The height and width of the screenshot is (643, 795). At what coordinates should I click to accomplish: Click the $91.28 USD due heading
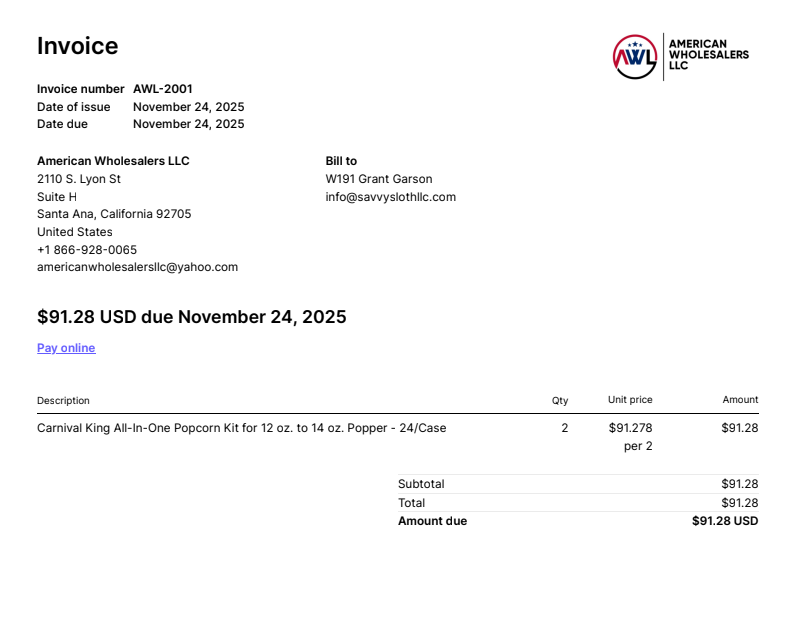191,317
